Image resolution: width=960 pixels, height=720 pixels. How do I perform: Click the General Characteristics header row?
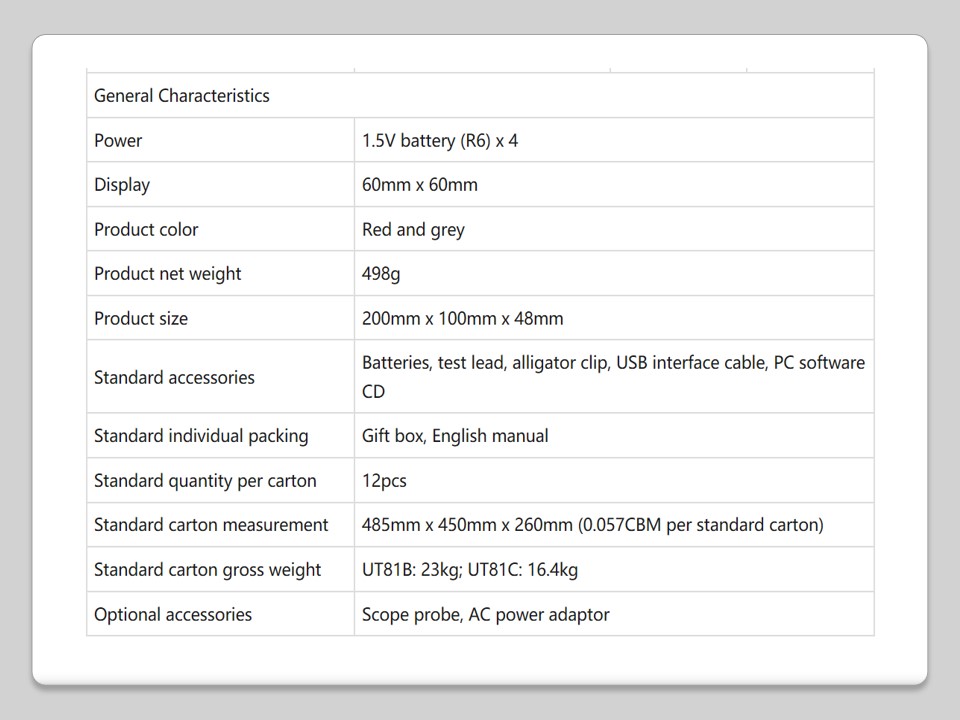tap(182, 96)
